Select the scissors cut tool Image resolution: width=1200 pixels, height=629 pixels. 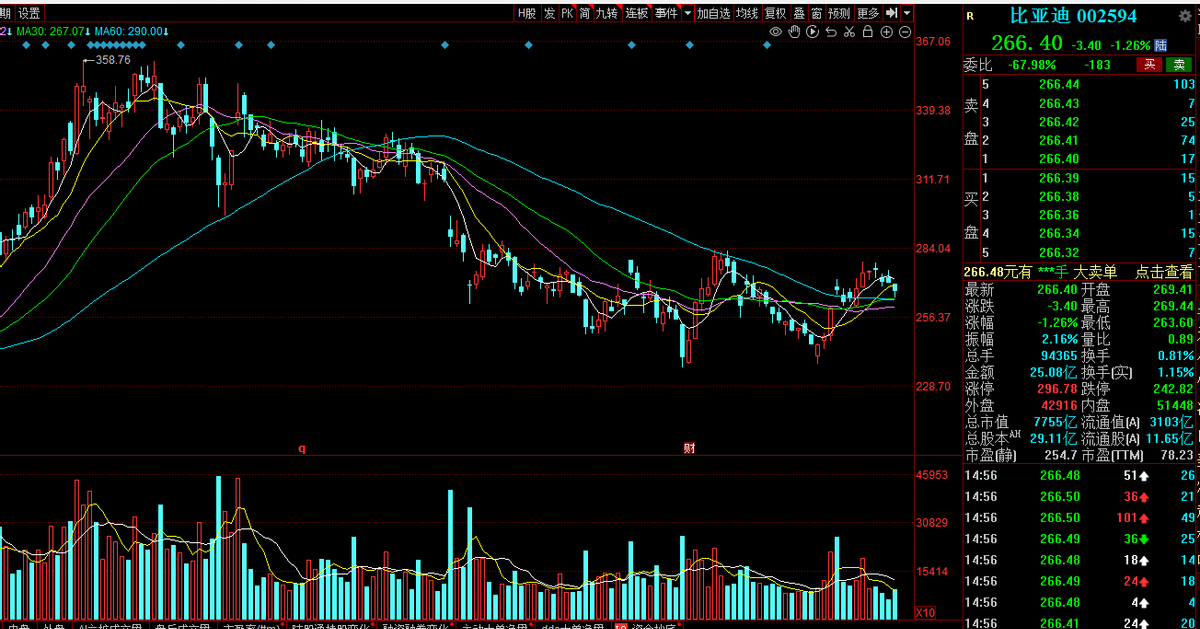tap(848, 32)
